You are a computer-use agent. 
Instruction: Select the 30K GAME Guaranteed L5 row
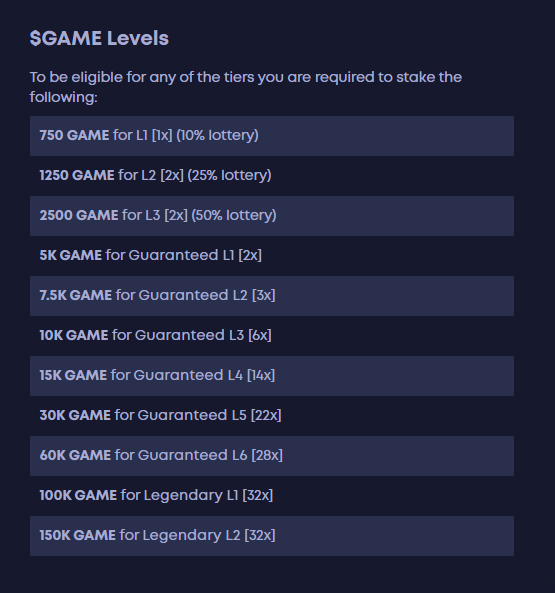pyautogui.click(x=272, y=416)
